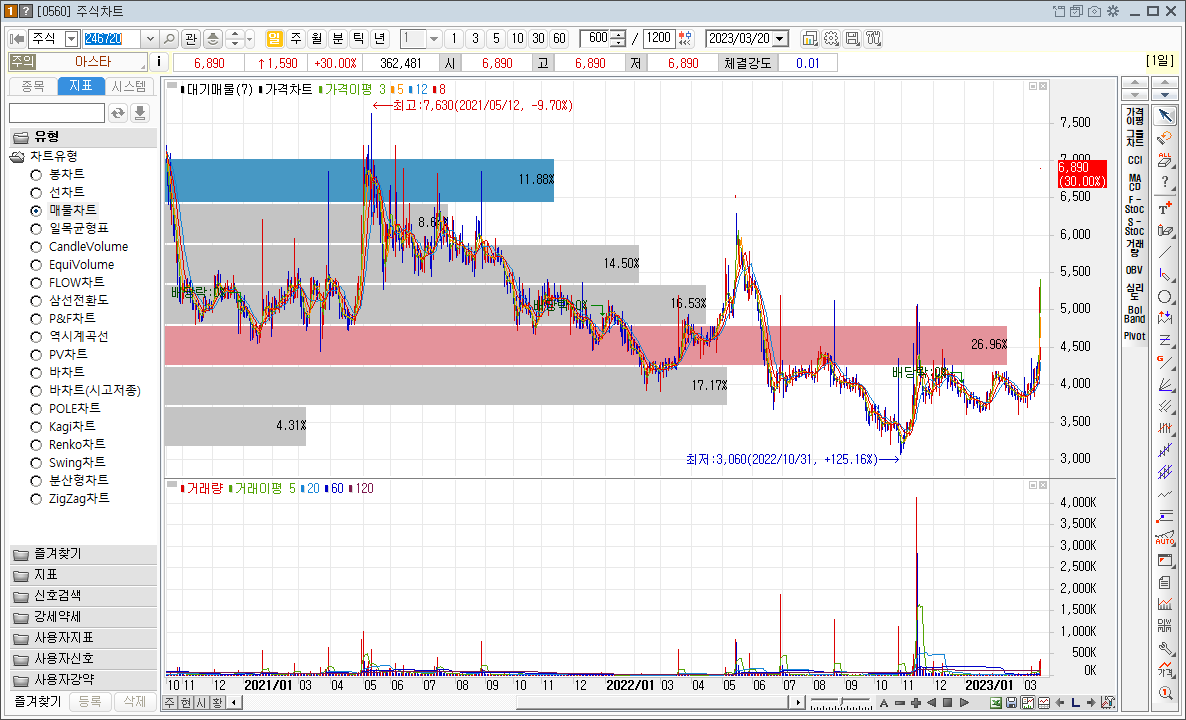Zoom in chart with plus icon
The height and width of the screenshot is (720, 1186).
pos(915,703)
